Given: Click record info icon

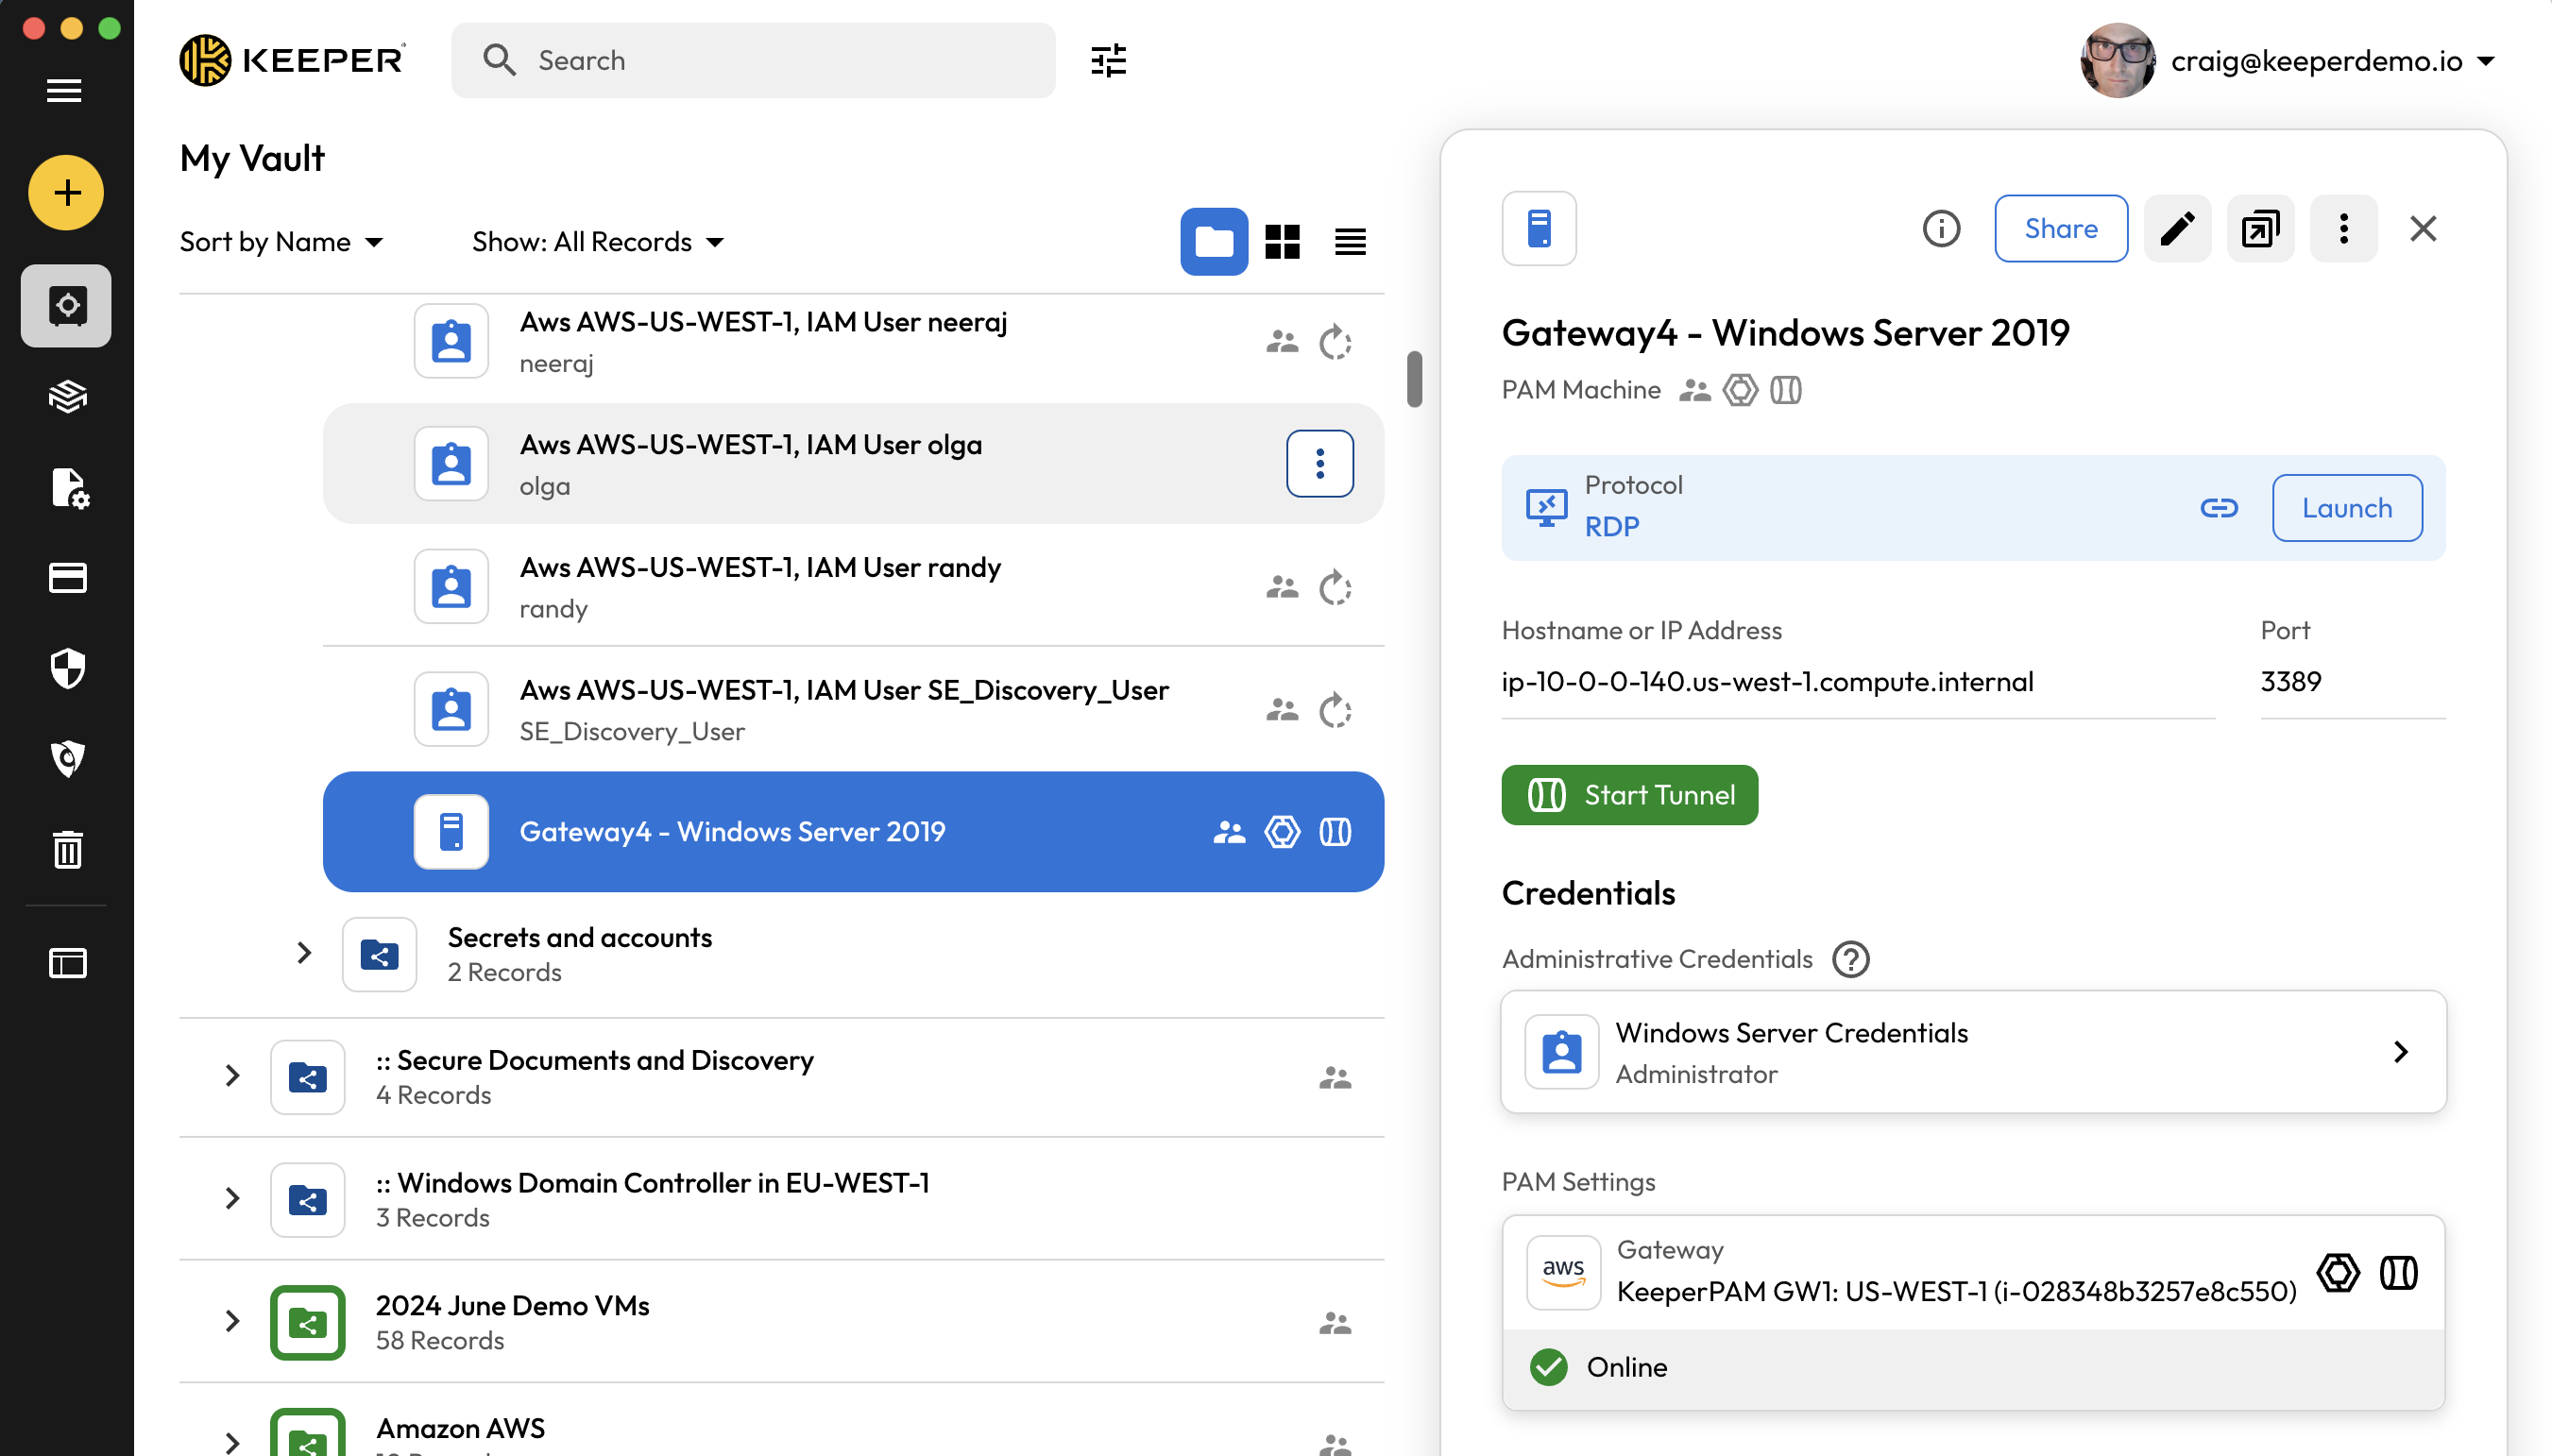Looking at the screenshot, I should click(x=1941, y=229).
